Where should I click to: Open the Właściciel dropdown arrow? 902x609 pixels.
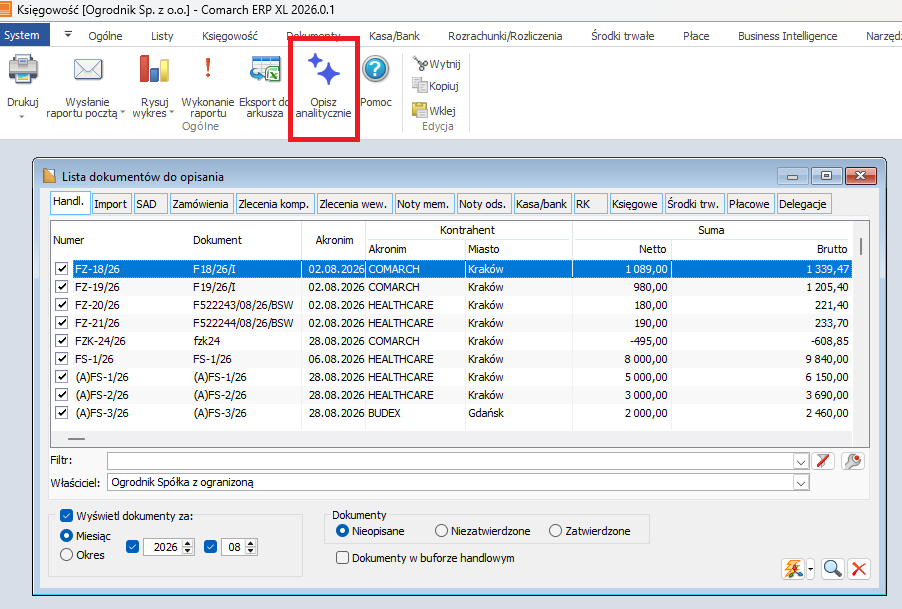[801, 482]
